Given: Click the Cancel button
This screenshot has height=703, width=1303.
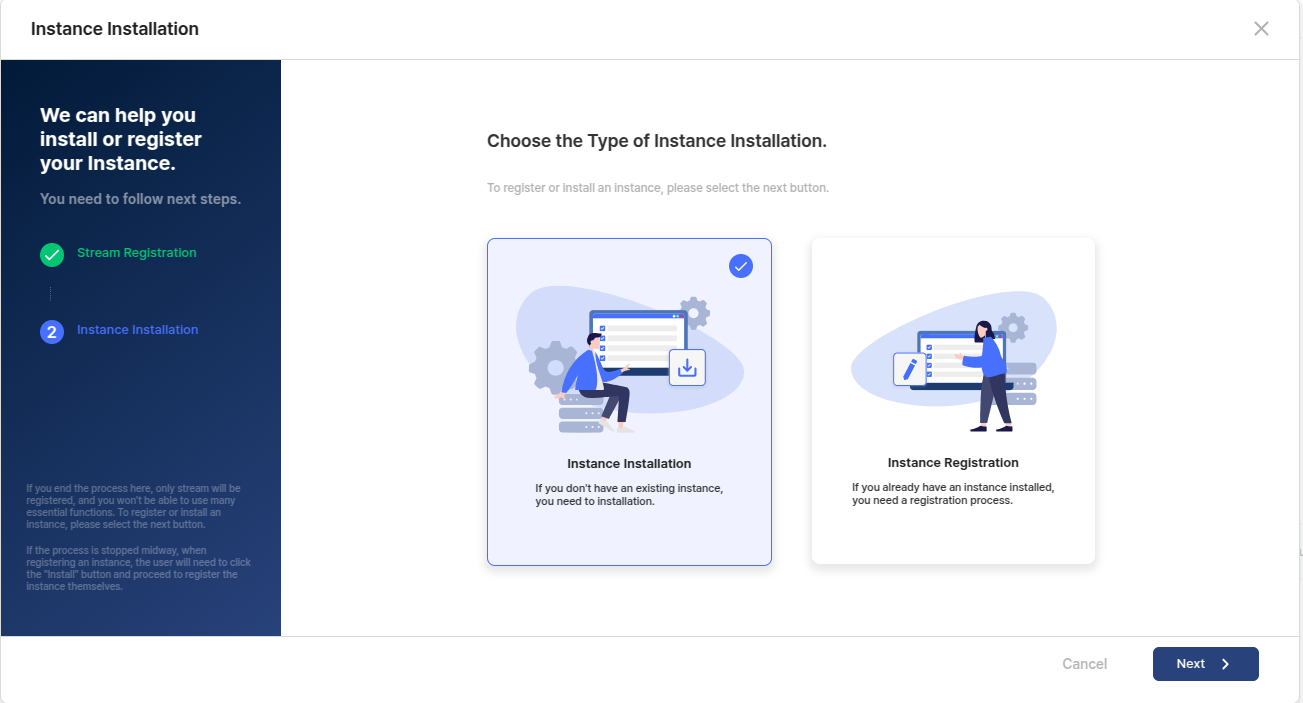Looking at the screenshot, I should pos(1084,664).
